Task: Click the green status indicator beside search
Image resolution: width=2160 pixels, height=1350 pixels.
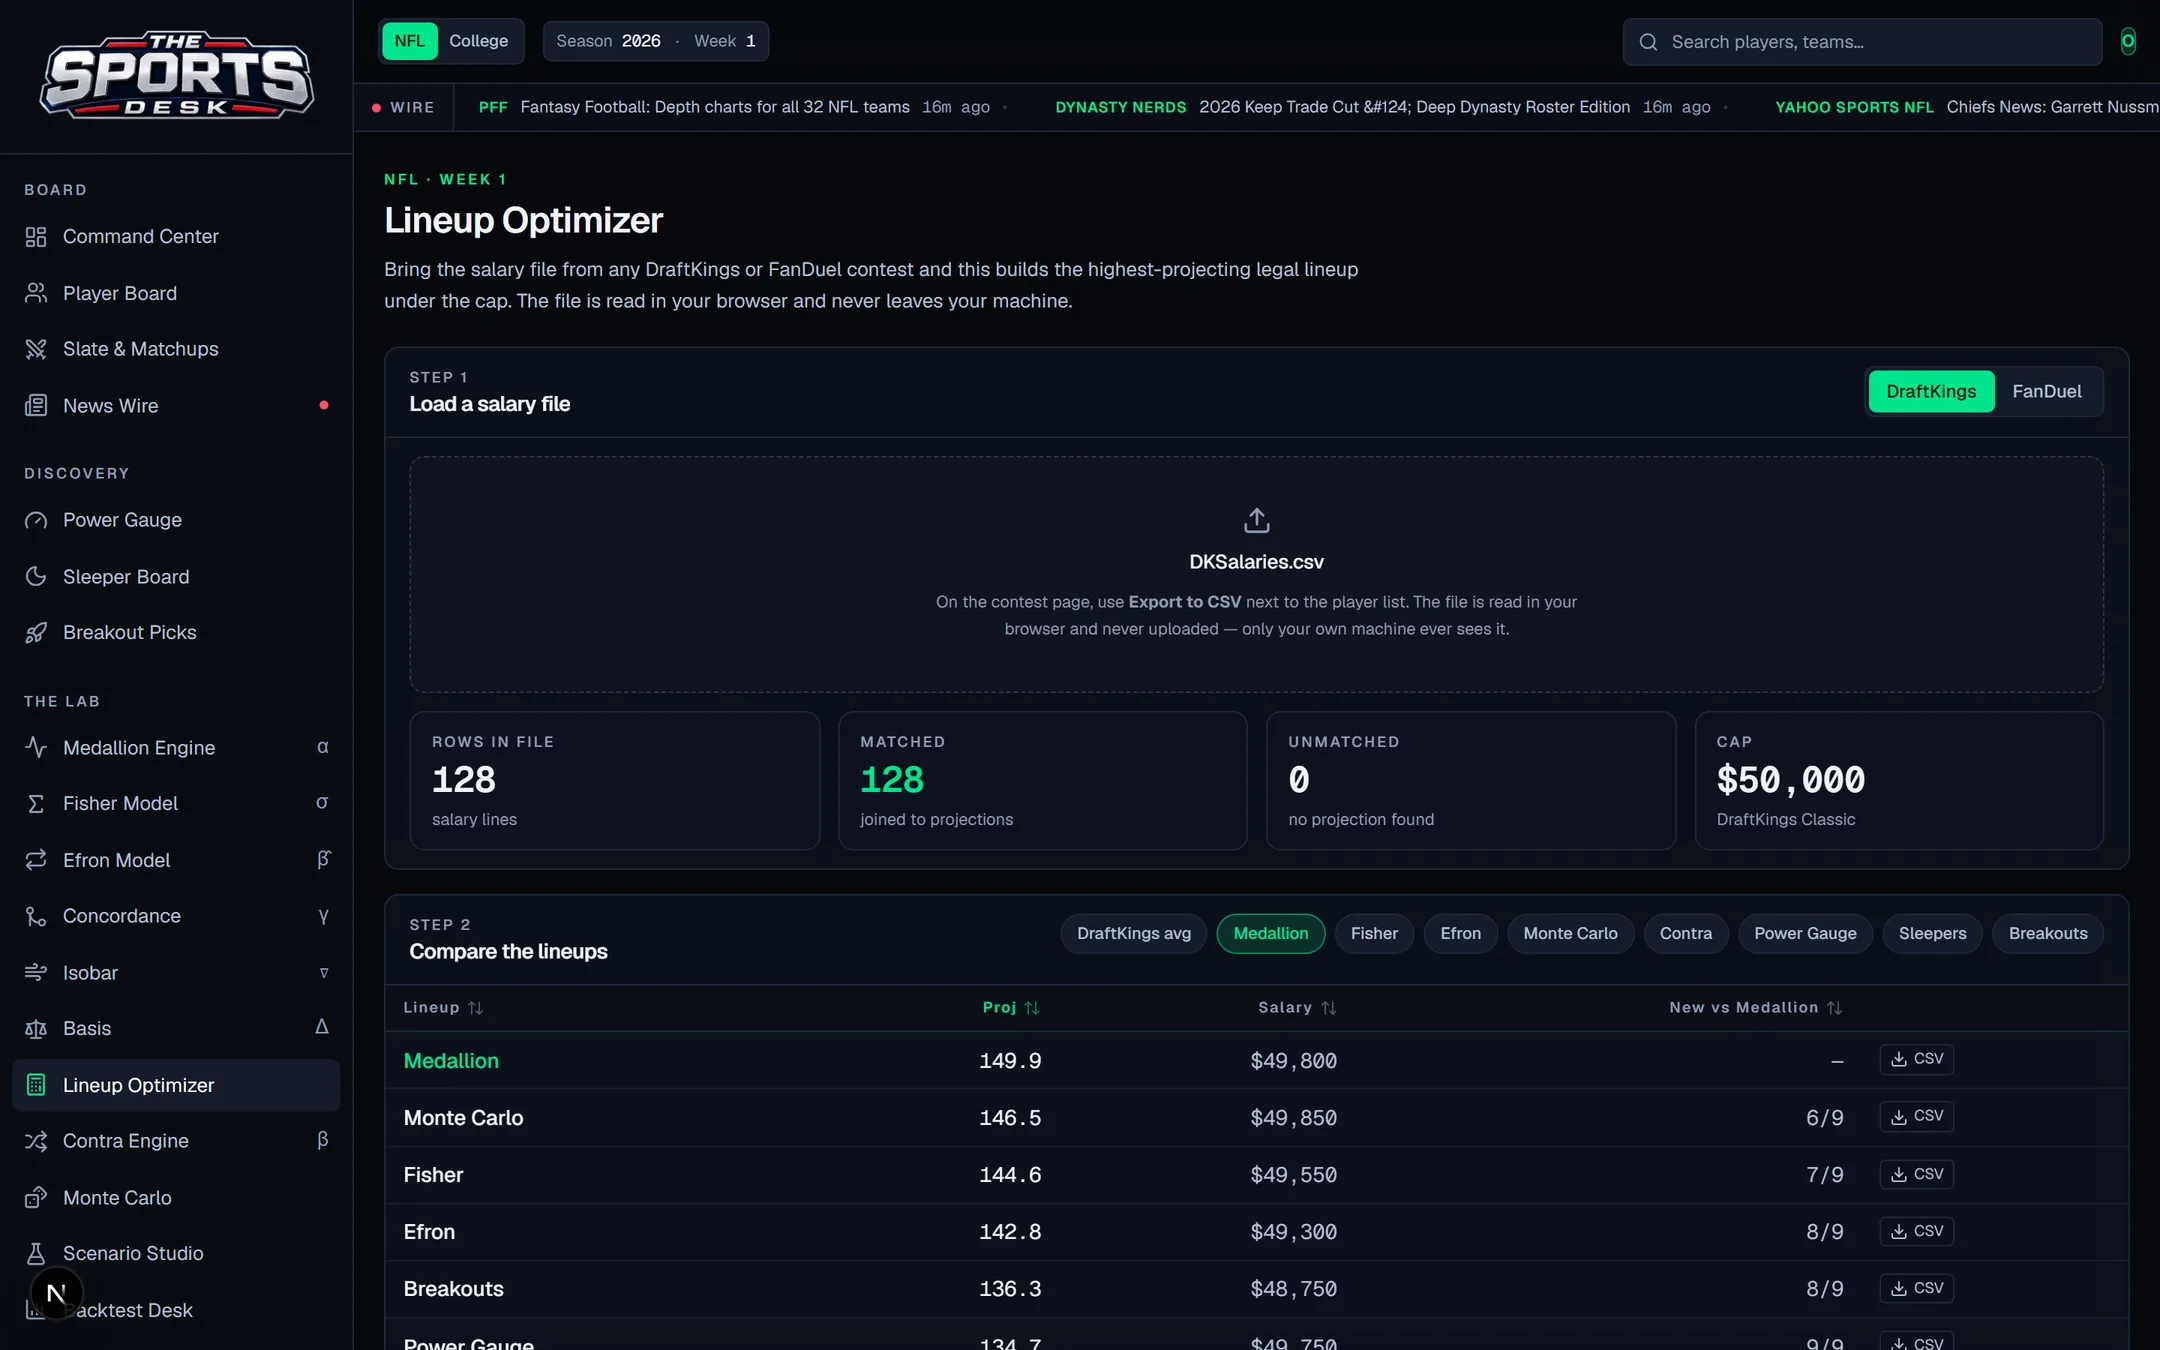Action: [2128, 41]
